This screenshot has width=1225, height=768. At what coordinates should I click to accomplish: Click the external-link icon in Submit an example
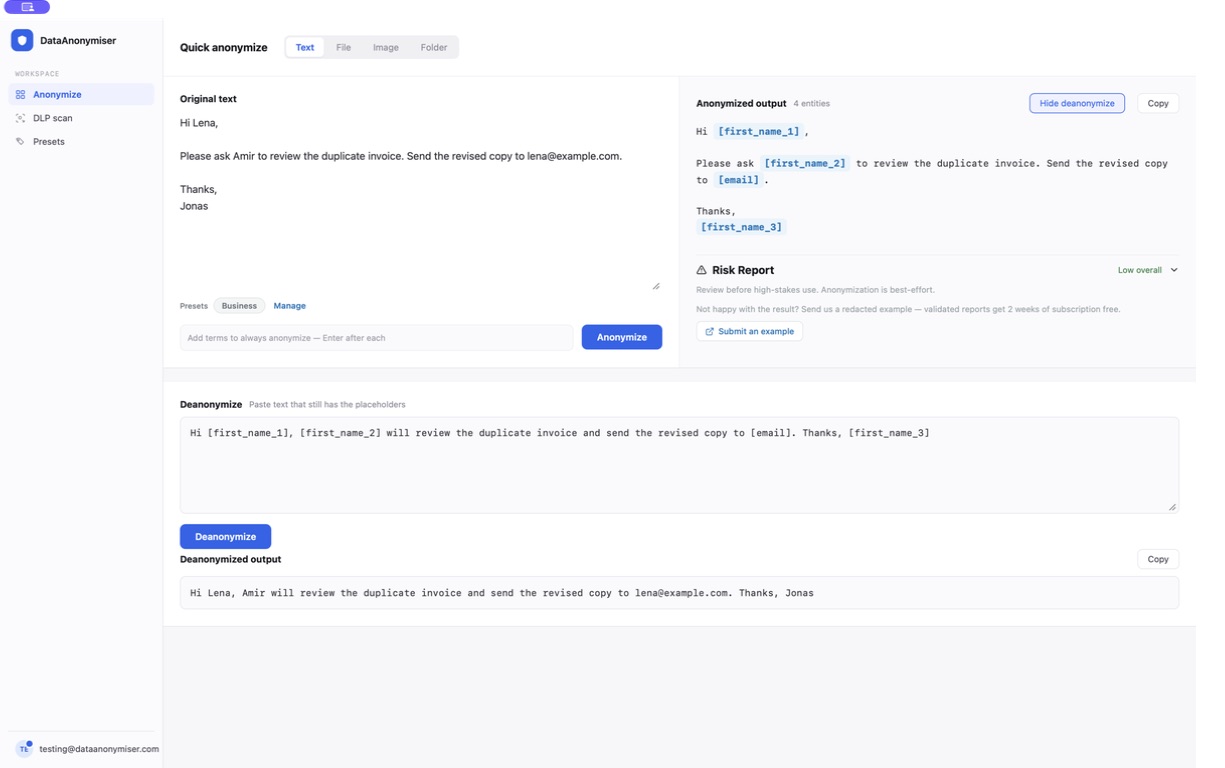(710, 331)
